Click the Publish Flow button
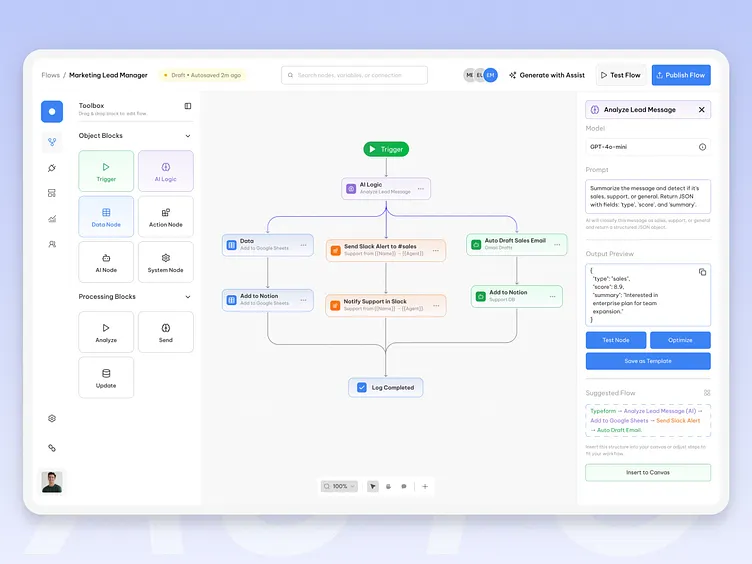The width and height of the screenshot is (752, 564). 681,75
